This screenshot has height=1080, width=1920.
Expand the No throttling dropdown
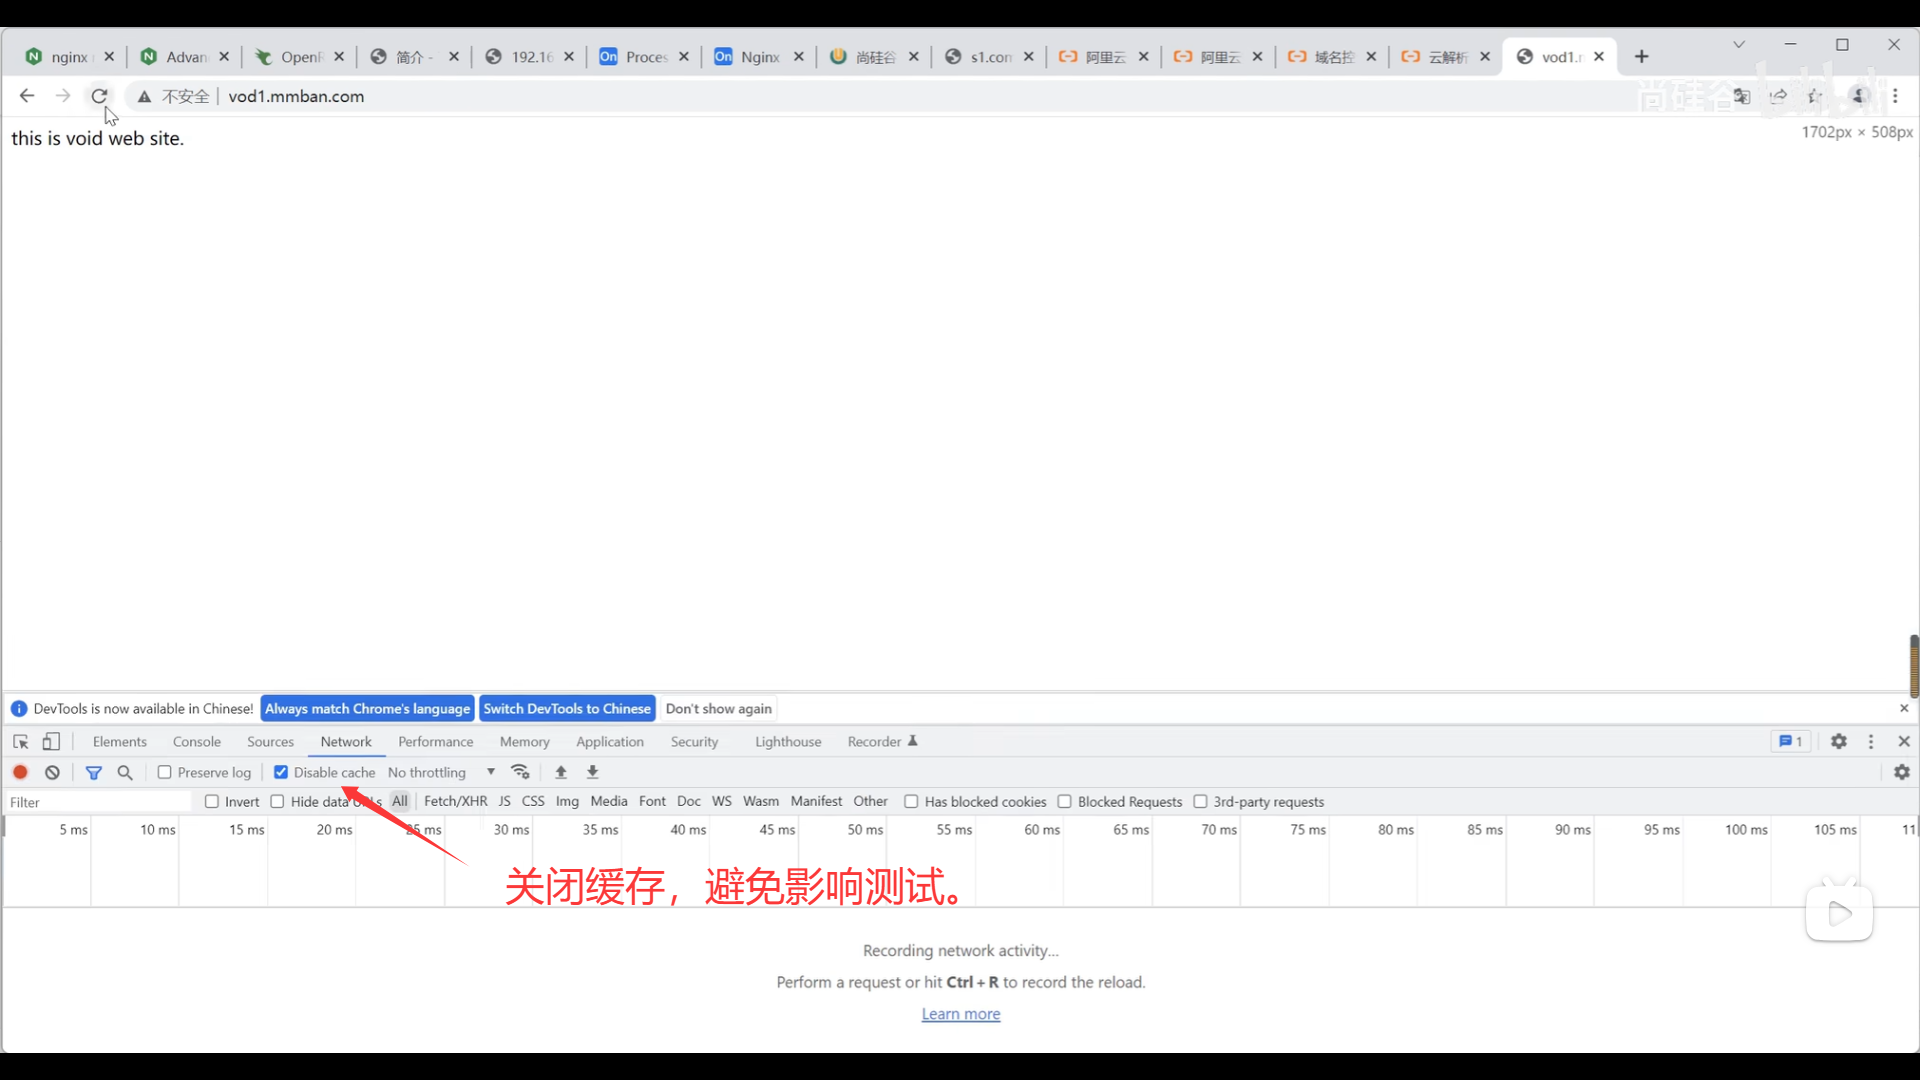tap(440, 772)
